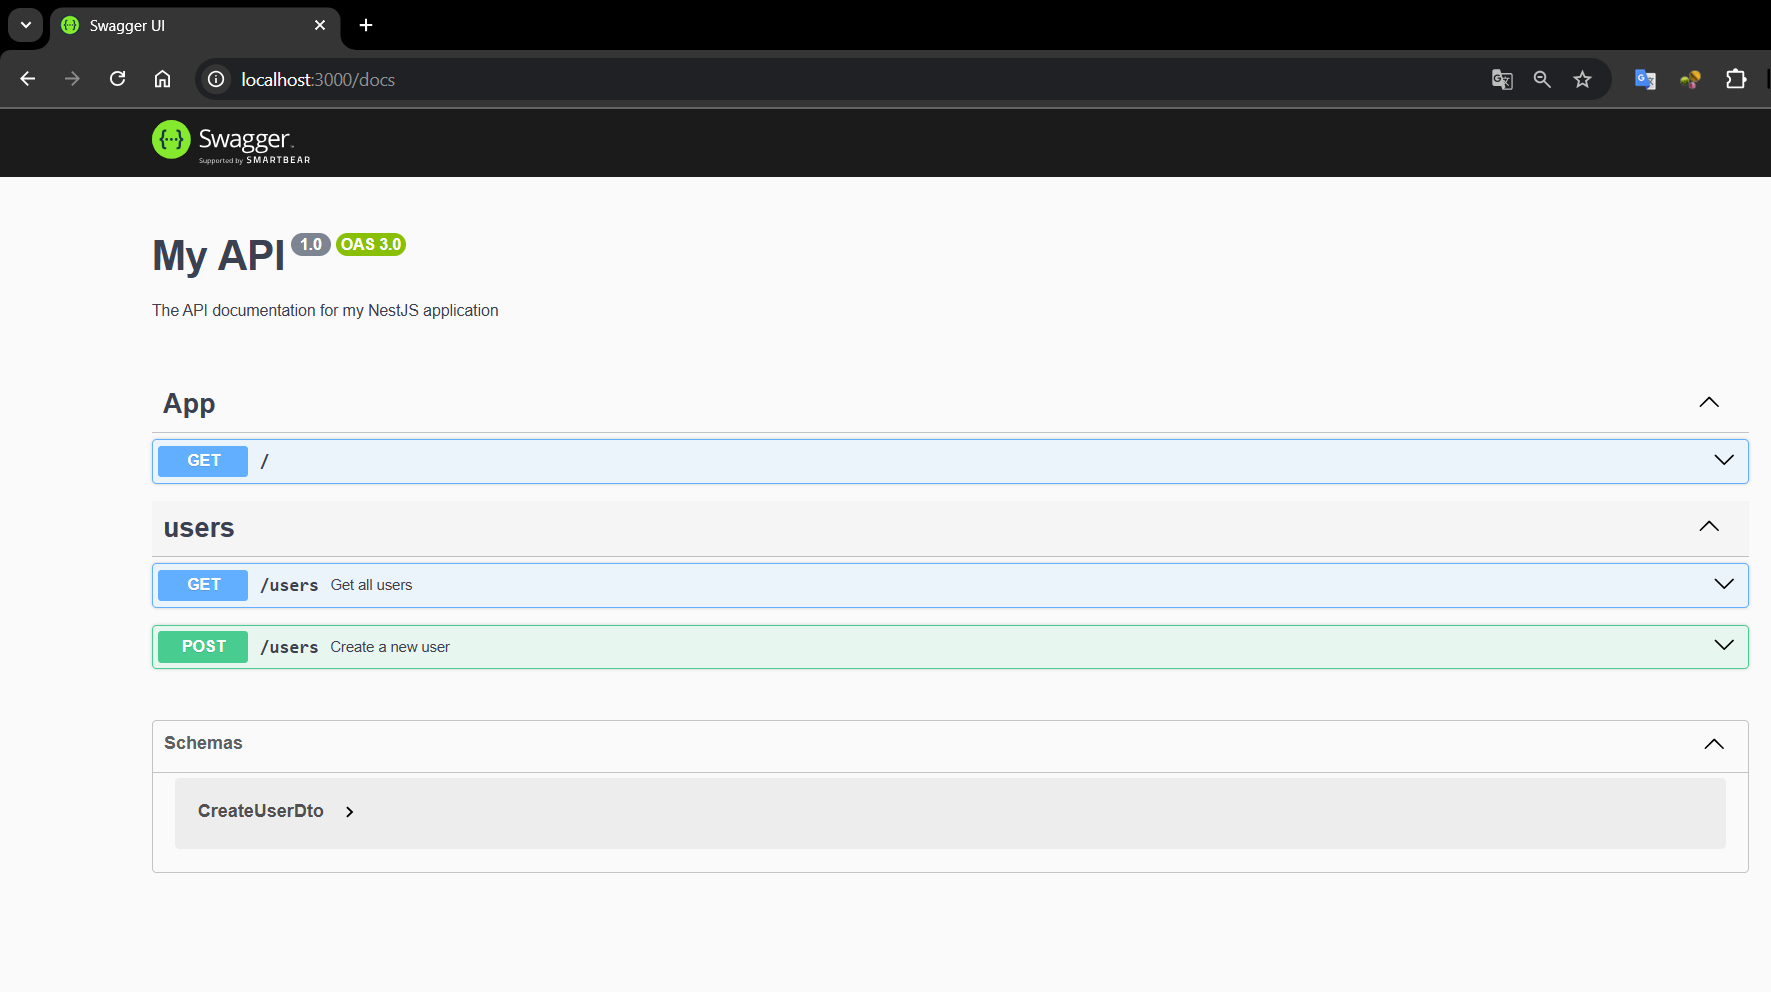Click the extensions puzzle piece icon
1771x992 pixels.
[1737, 79]
